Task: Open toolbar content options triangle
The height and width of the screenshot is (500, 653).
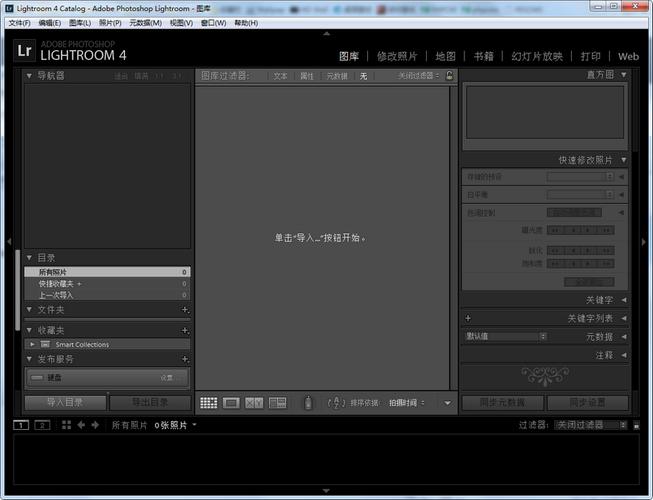Action: [447, 403]
